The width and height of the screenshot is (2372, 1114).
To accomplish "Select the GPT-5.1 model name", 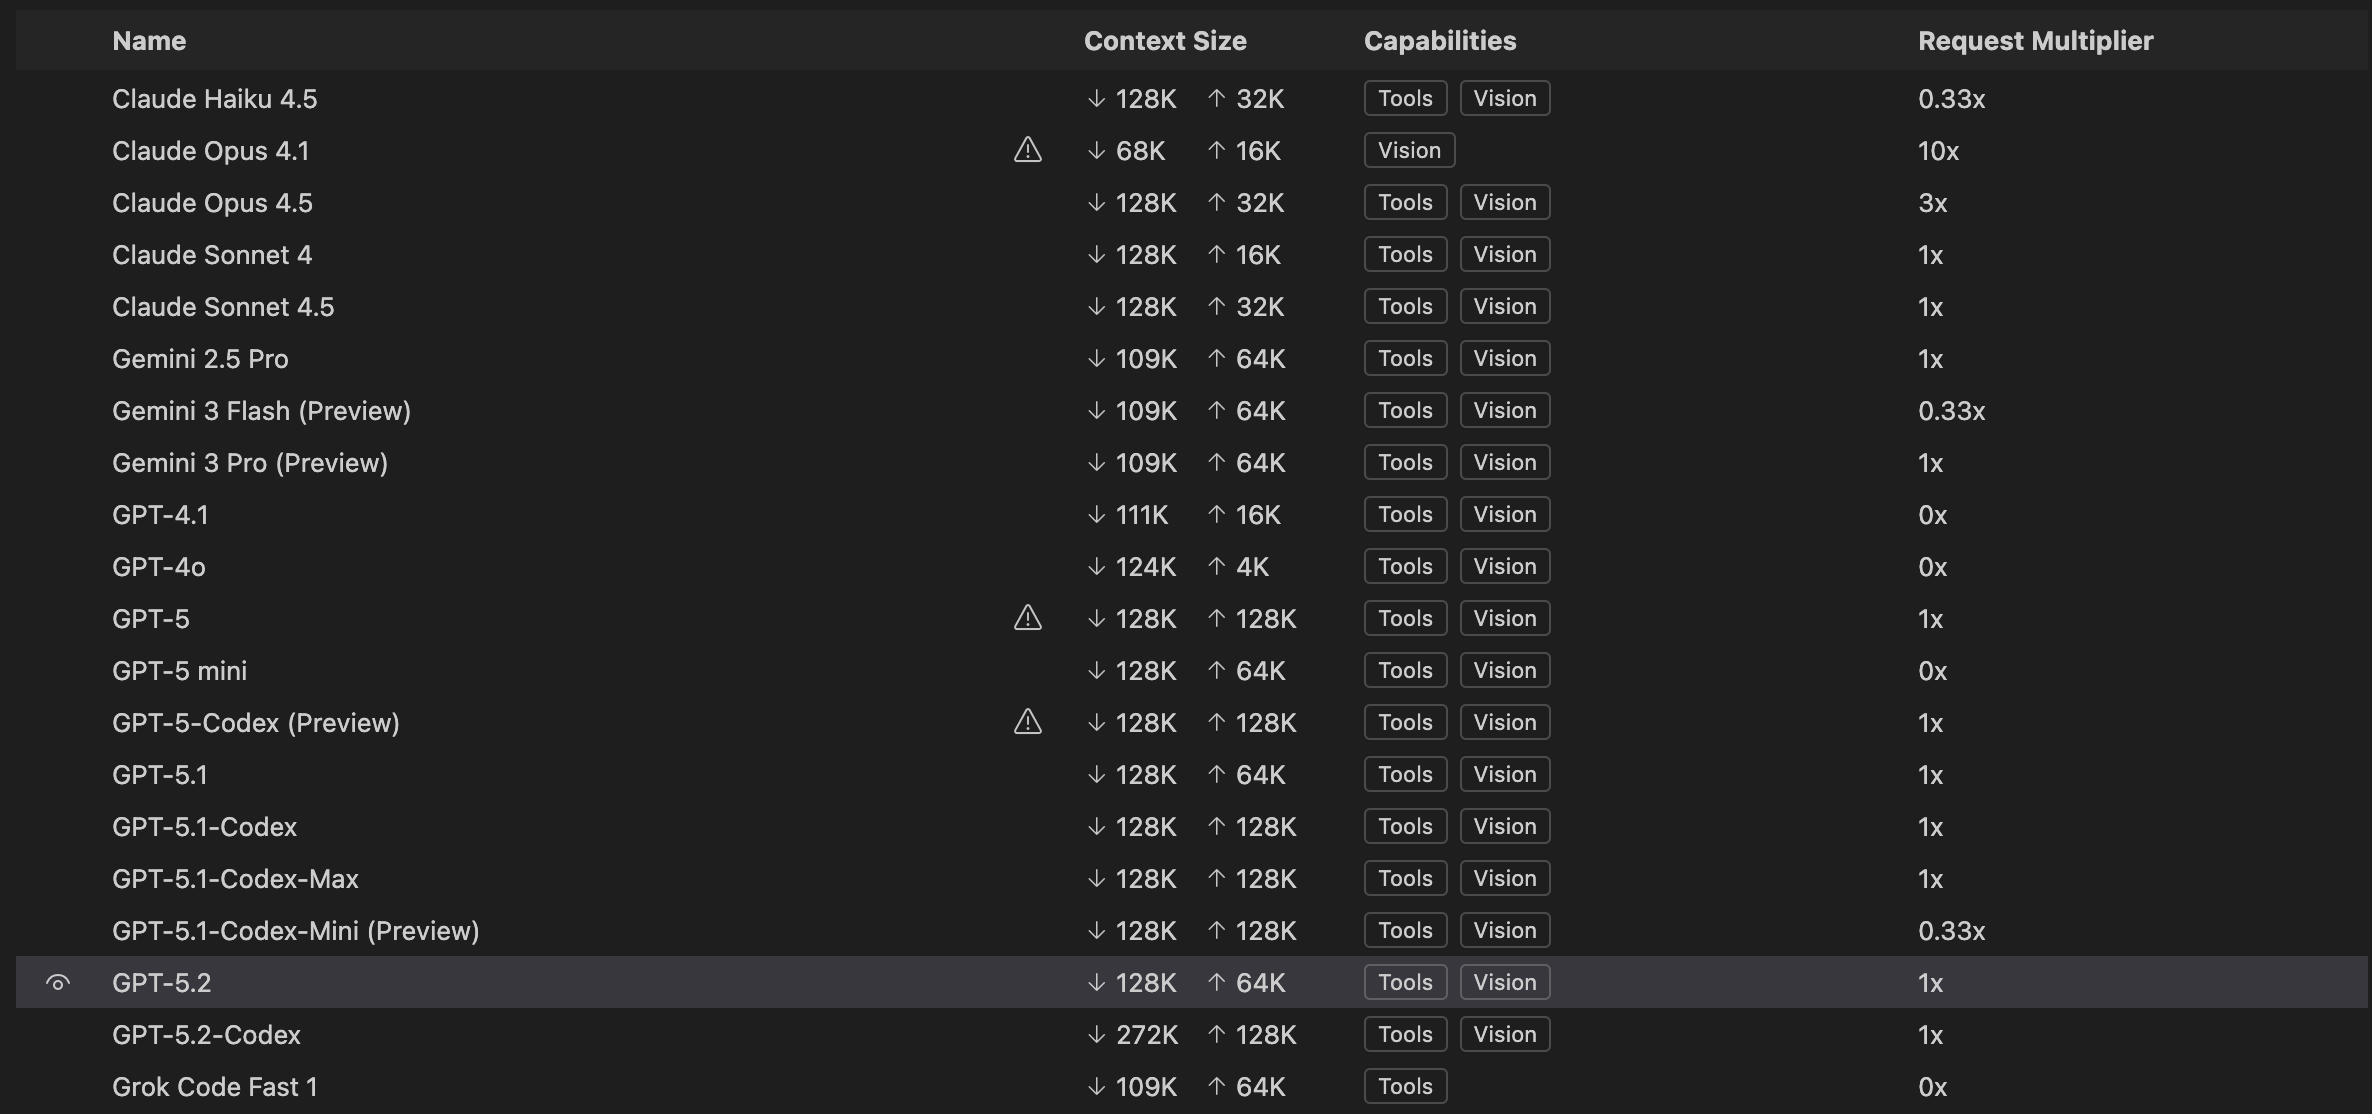I will [160, 775].
